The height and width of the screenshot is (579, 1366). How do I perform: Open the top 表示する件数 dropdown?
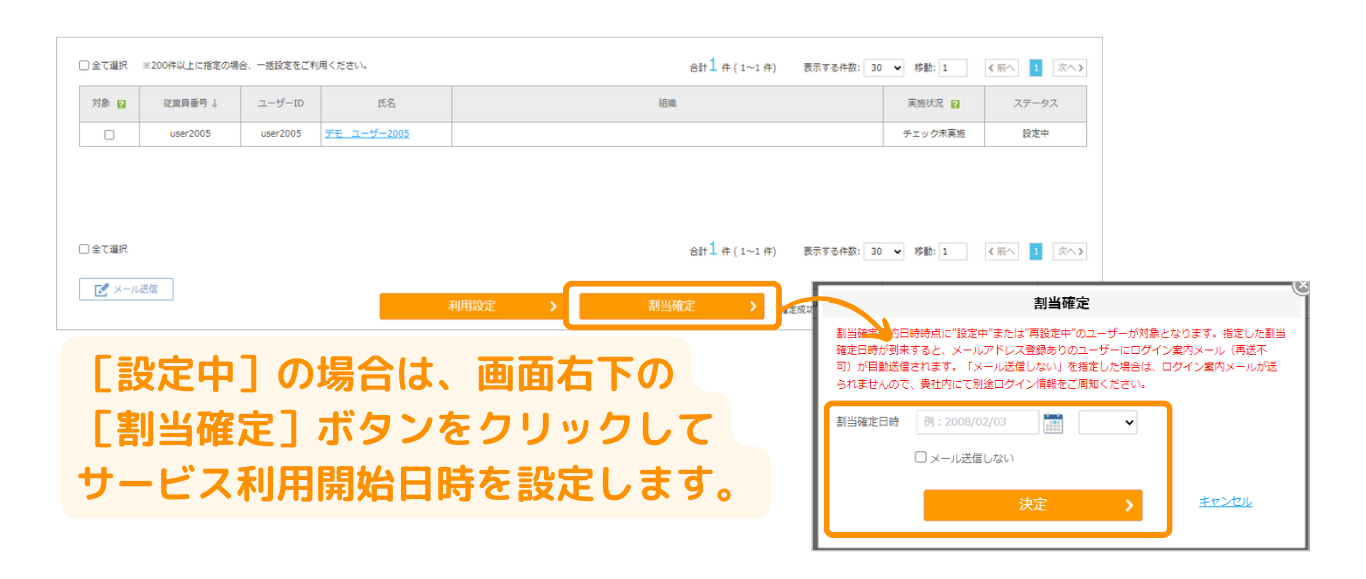[x=883, y=68]
